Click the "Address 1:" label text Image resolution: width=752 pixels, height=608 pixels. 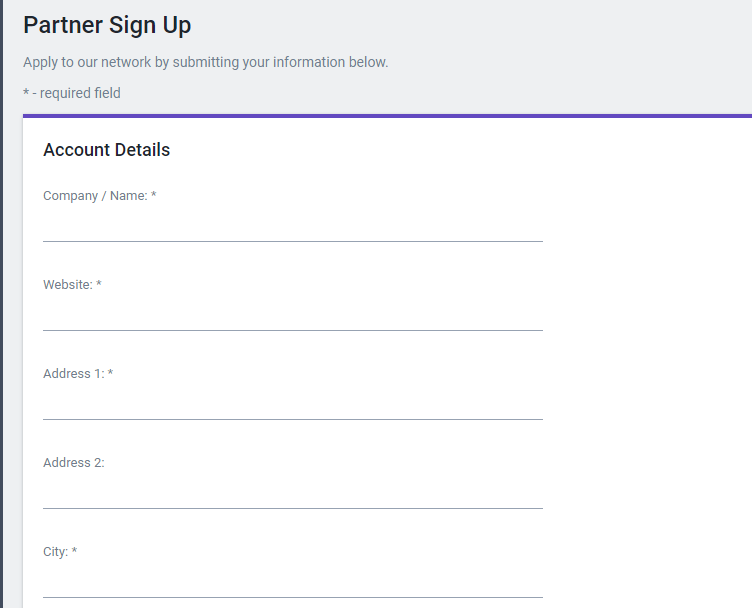click(73, 374)
